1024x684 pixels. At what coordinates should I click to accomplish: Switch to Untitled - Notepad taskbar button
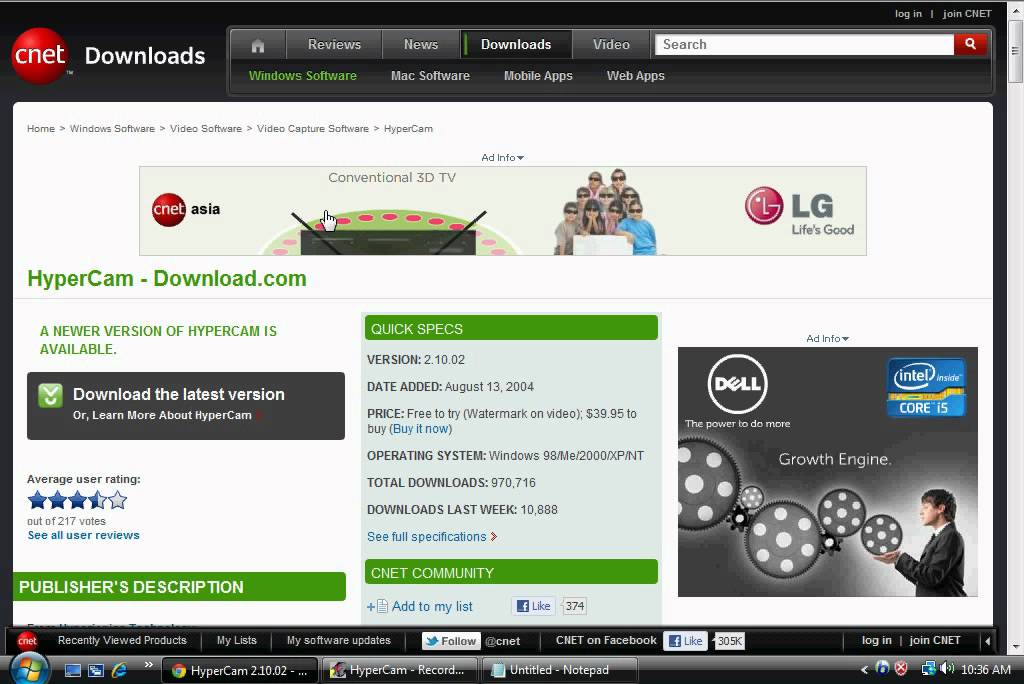[559, 670]
